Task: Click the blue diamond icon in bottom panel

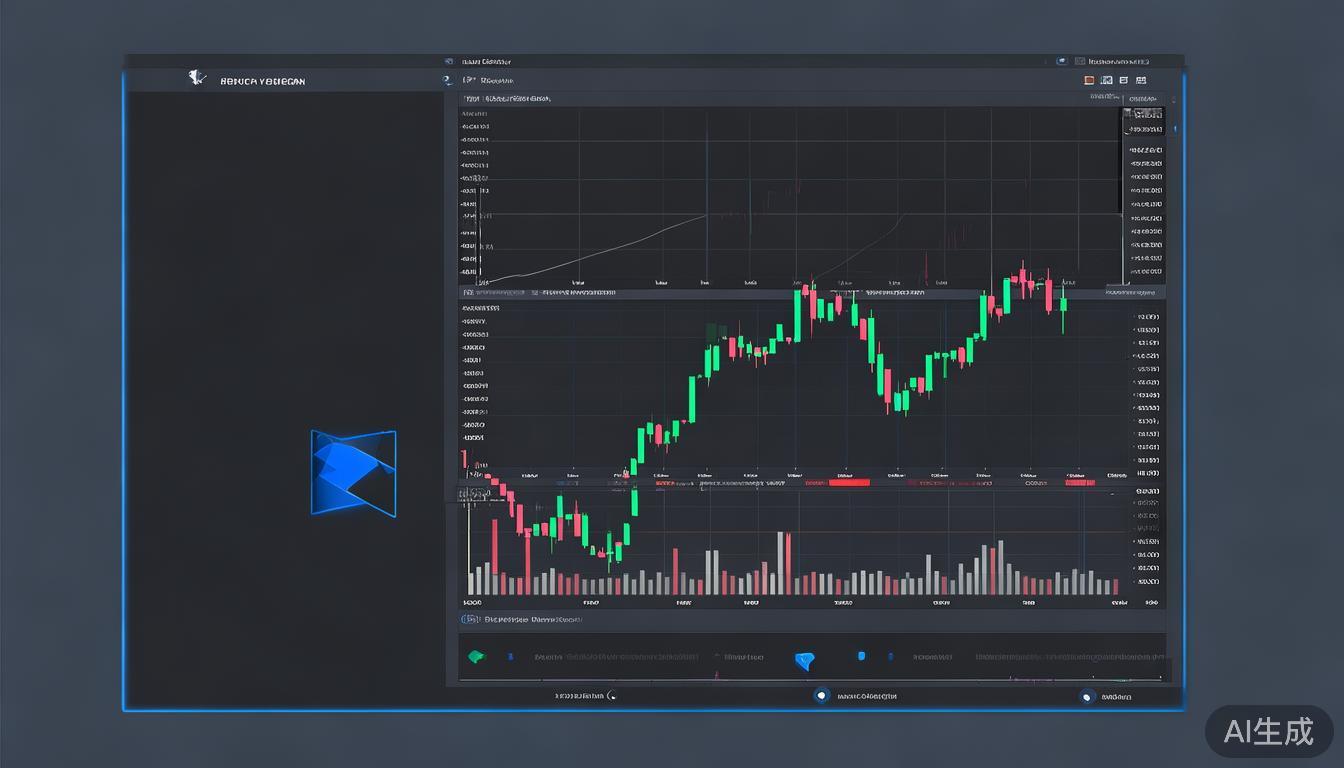Action: pyautogui.click(x=805, y=660)
